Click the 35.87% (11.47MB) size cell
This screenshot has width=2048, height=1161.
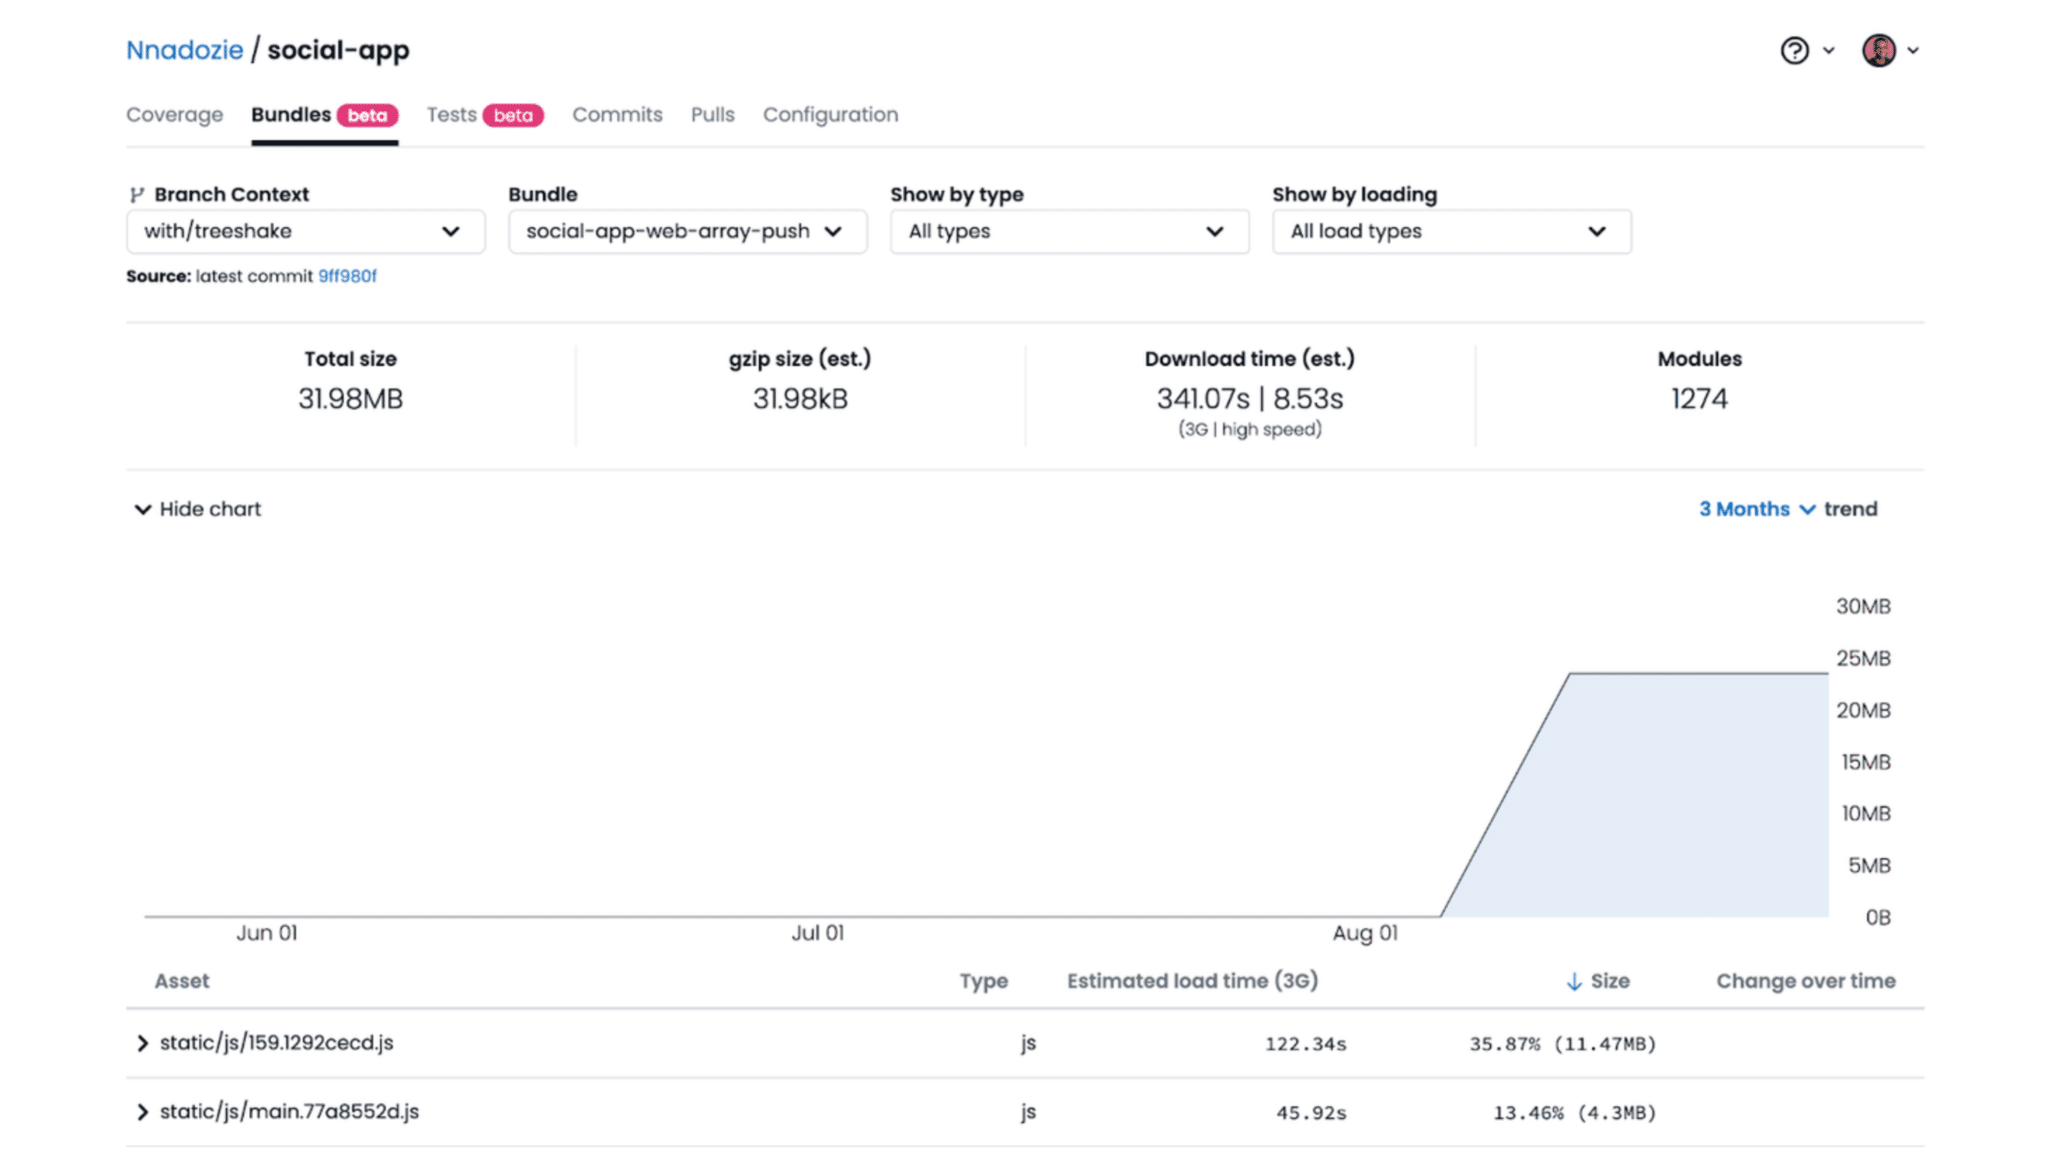(x=1562, y=1044)
